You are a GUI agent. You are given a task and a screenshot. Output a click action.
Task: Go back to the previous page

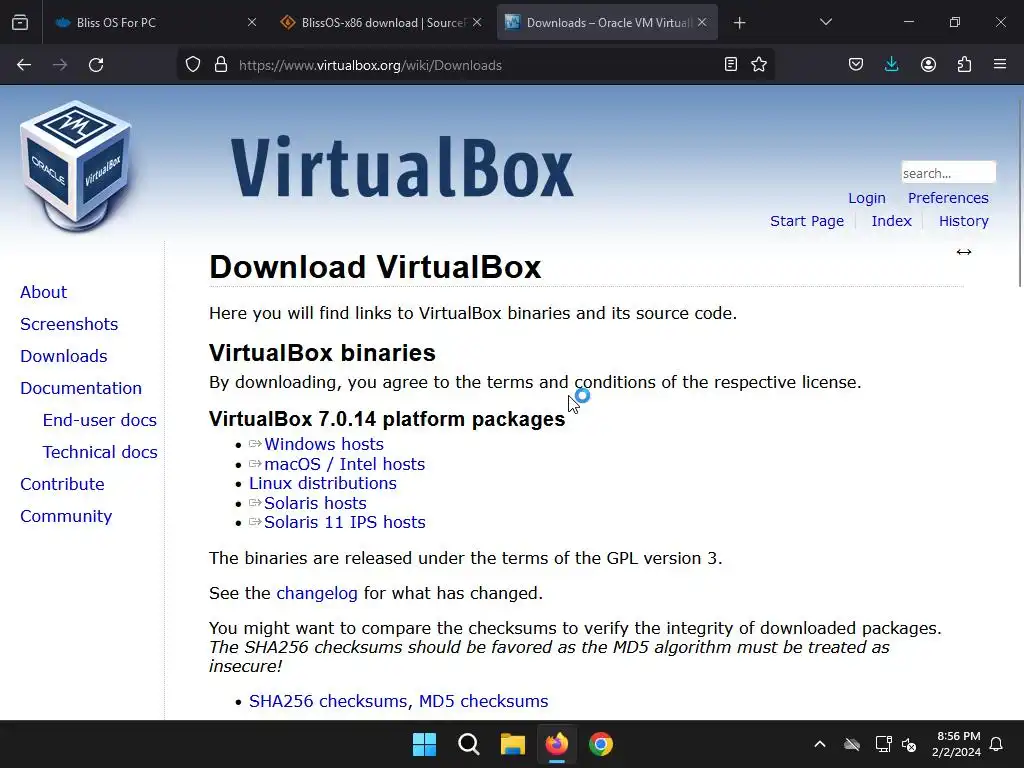[x=24, y=65]
